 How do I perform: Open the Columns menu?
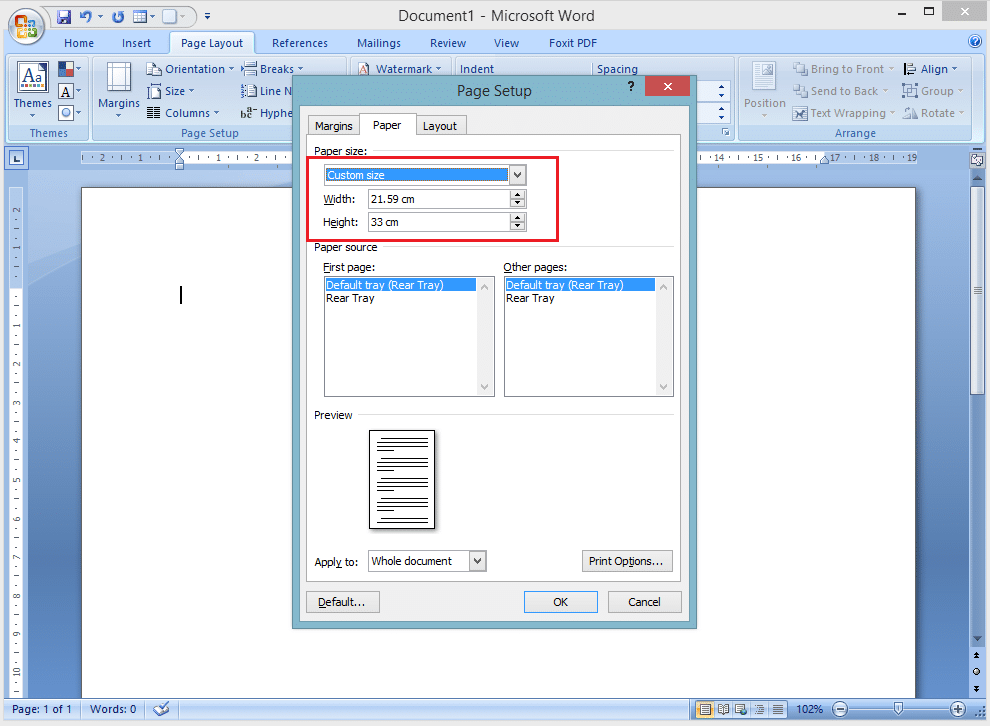(182, 113)
